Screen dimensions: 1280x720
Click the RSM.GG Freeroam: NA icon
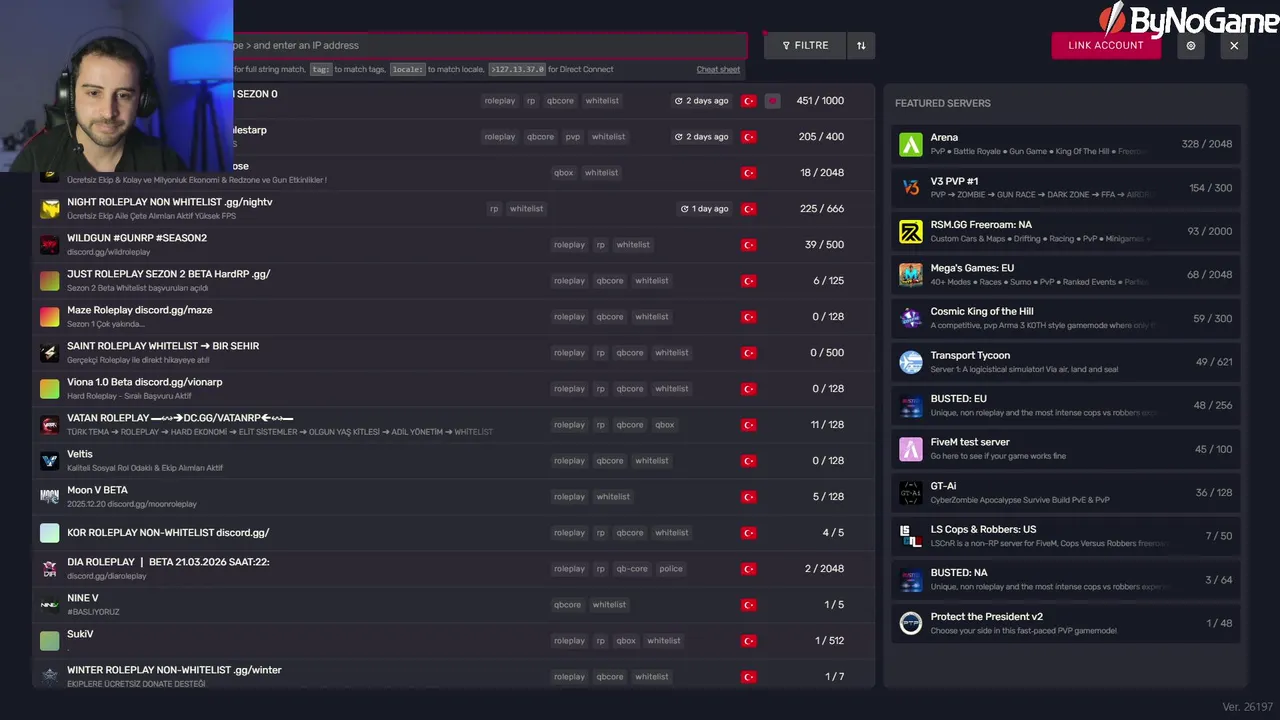tap(911, 231)
